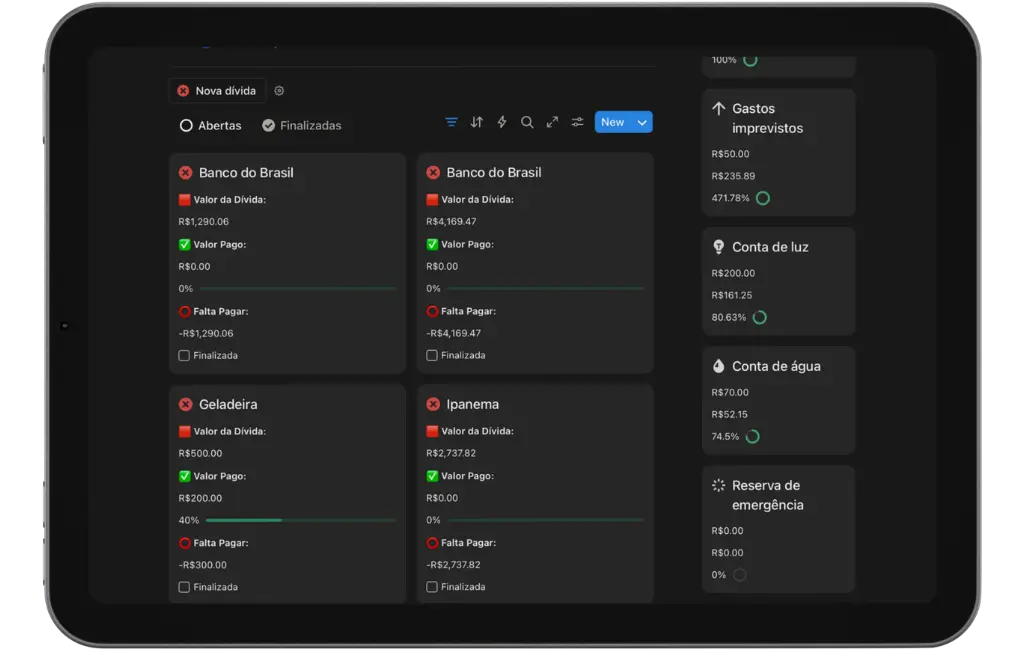Open the Geladeira card title
Screen dimensions: 1024x649
(x=228, y=404)
